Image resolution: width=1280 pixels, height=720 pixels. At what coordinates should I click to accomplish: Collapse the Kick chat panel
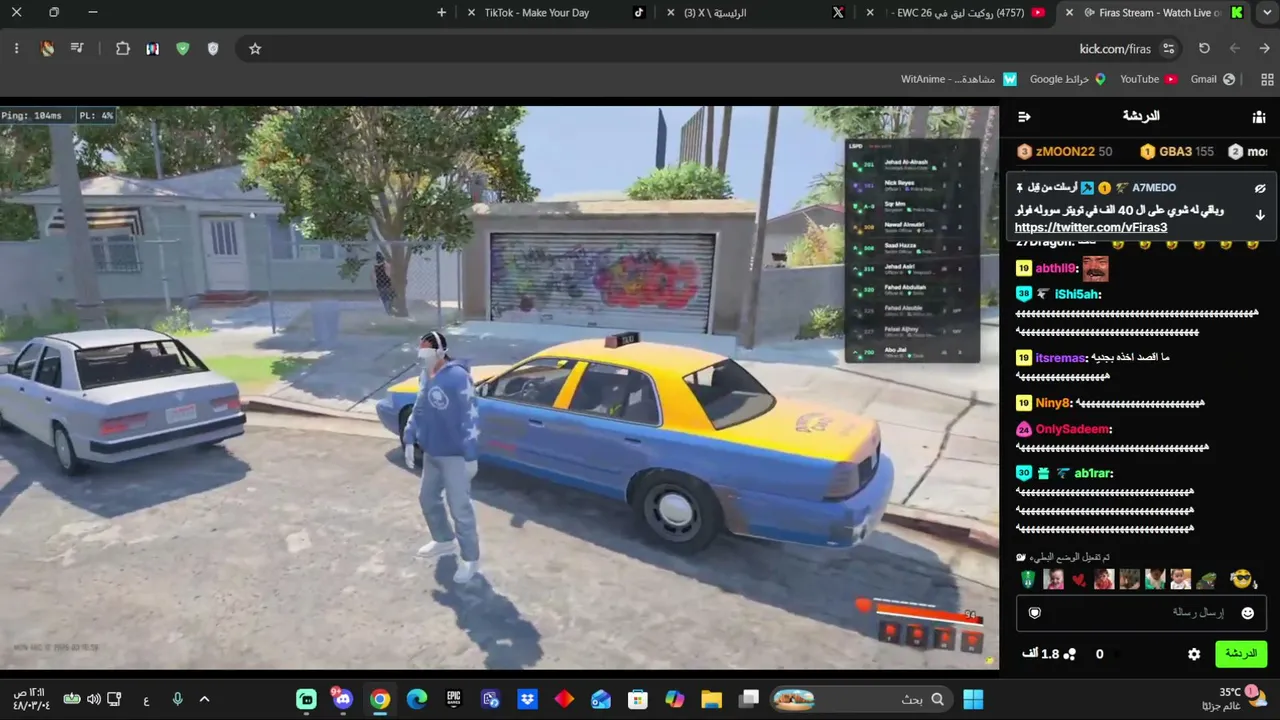click(x=1024, y=117)
